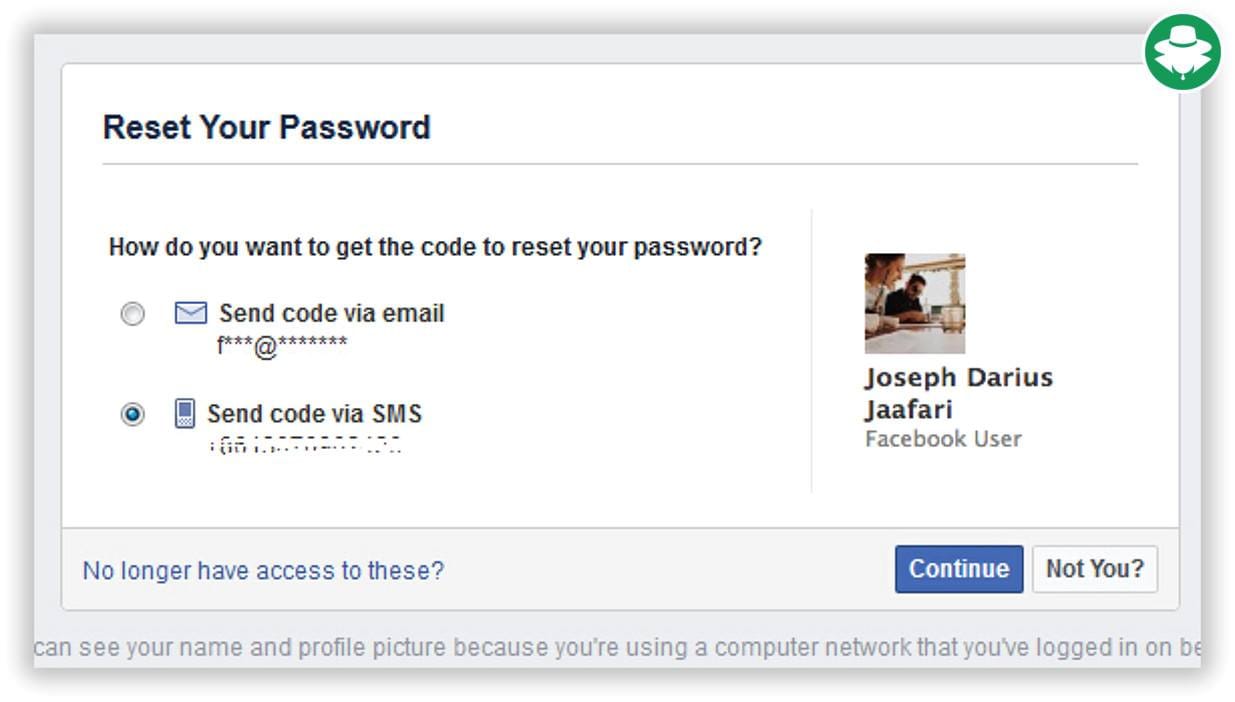Click the Facebook User label
The height and width of the screenshot is (702, 1235).
click(x=941, y=438)
